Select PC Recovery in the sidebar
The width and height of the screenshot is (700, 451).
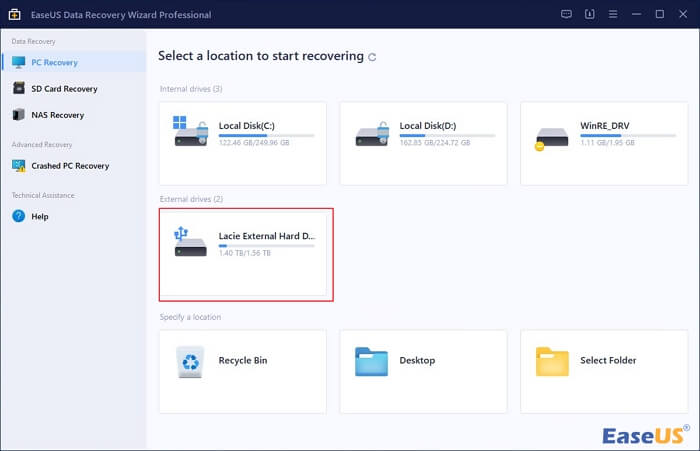[55, 62]
